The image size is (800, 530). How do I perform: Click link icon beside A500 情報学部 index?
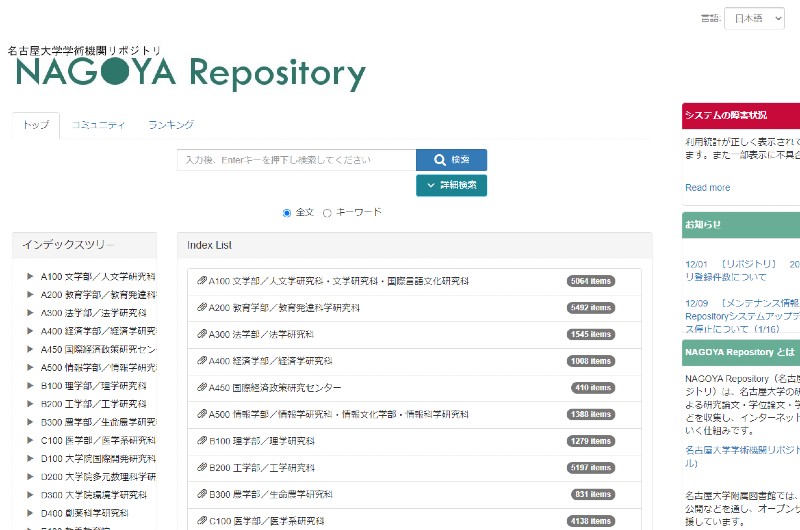point(202,414)
